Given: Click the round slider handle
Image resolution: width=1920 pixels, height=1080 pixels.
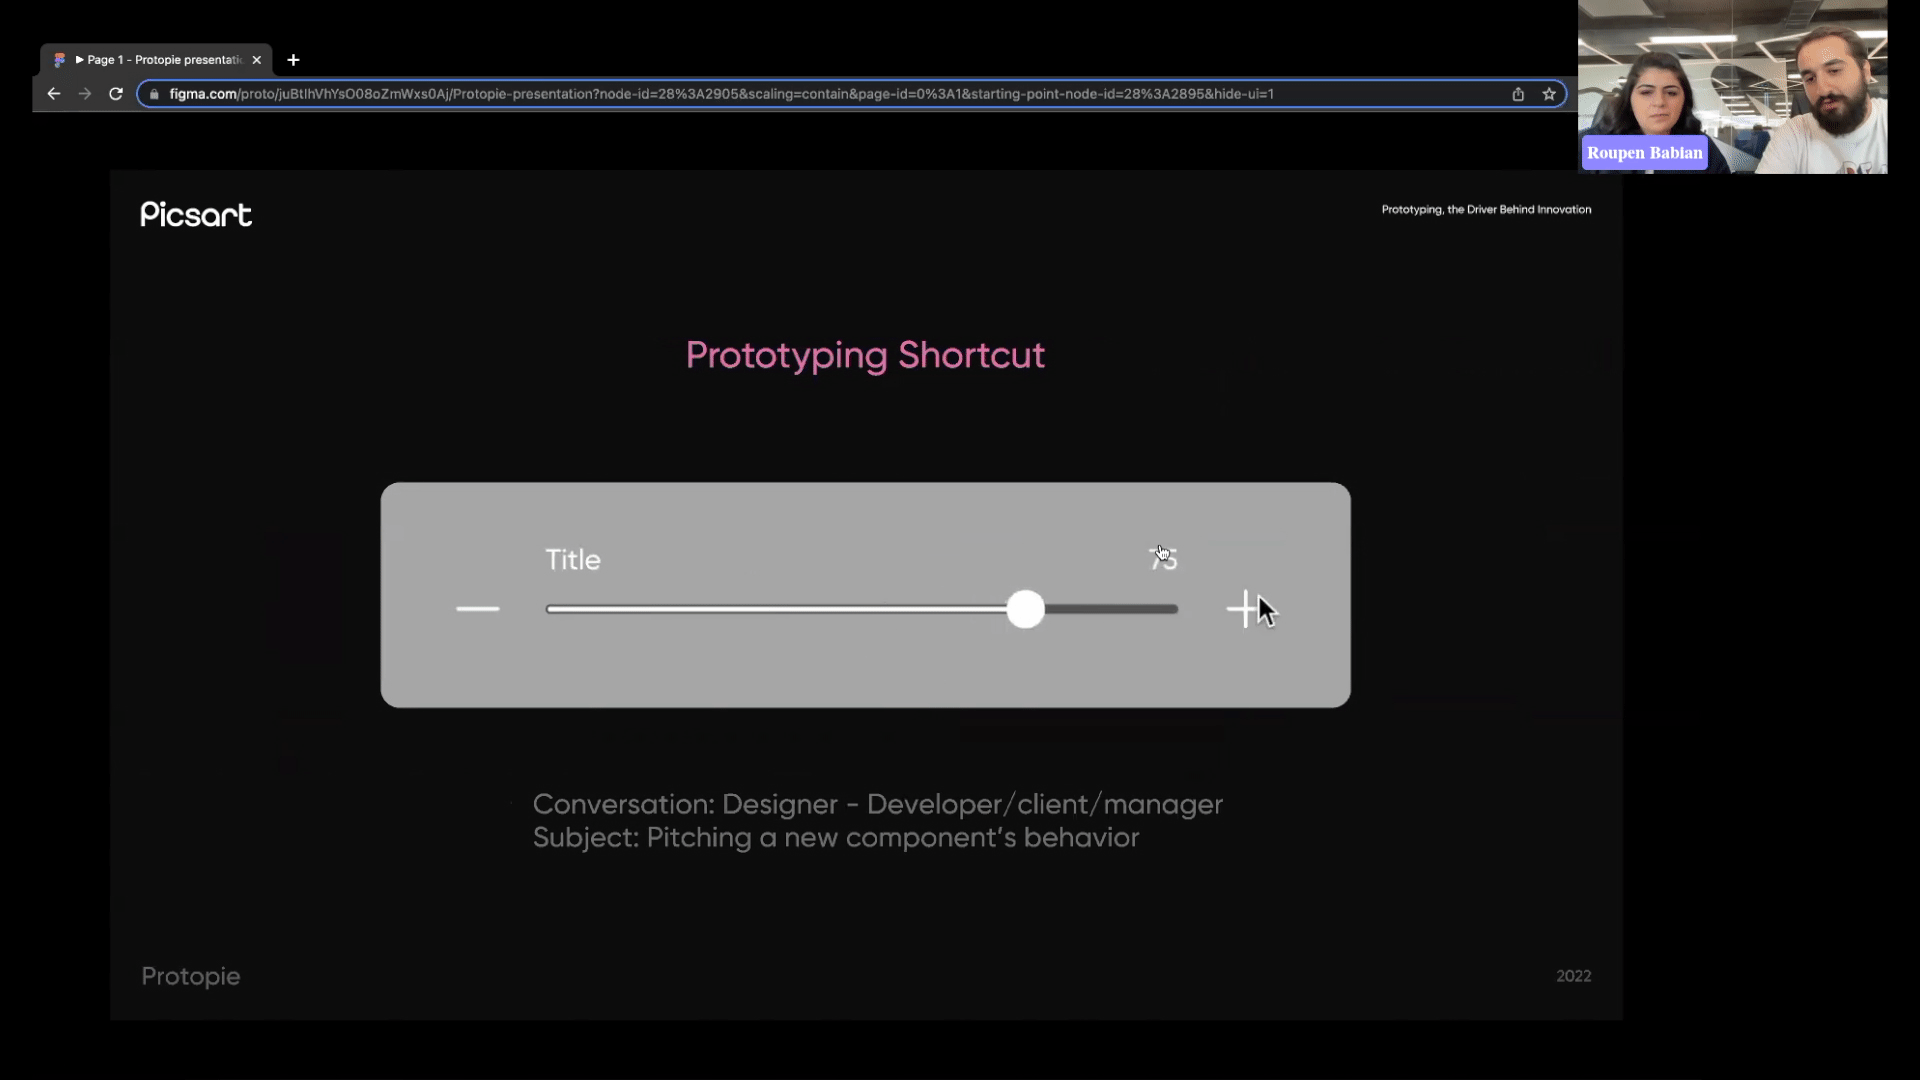Looking at the screenshot, I should pos(1025,609).
